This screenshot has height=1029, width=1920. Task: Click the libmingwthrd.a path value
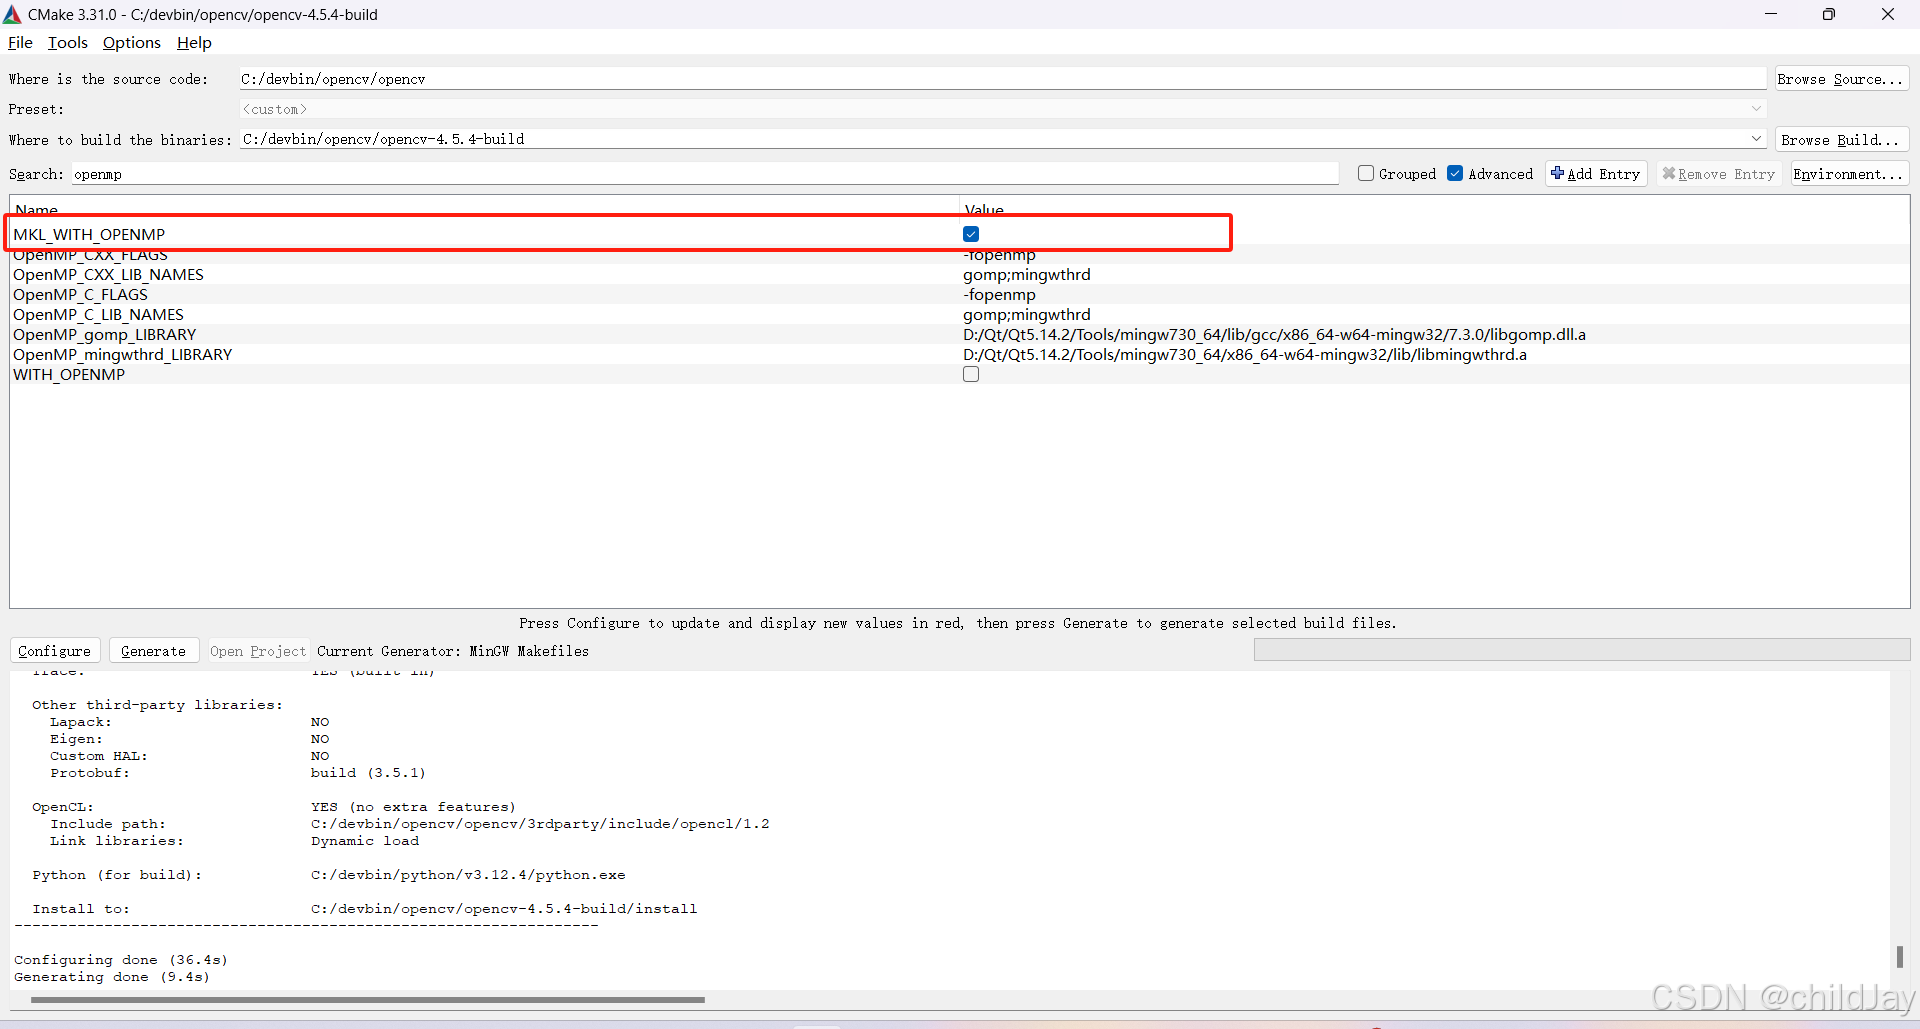tap(1245, 354)
